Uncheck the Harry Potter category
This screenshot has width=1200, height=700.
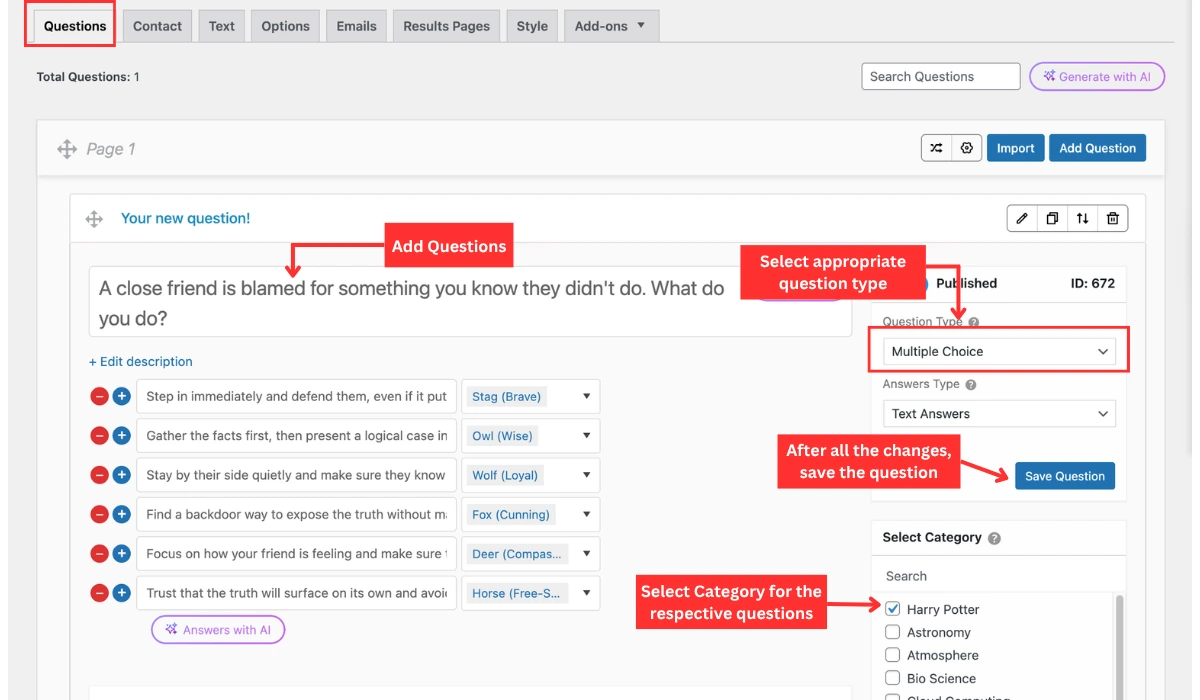click(893, 609)
